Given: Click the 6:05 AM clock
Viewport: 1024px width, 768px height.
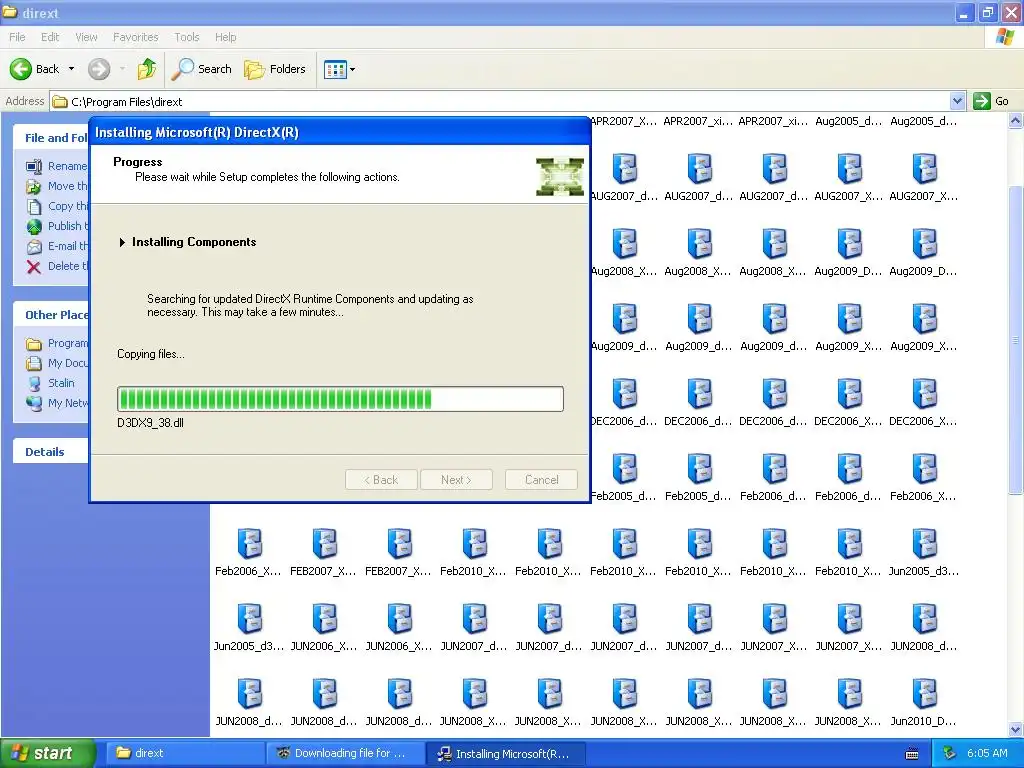Looking at the screenshot, I should pyautogui.click(x=987, y=753).
